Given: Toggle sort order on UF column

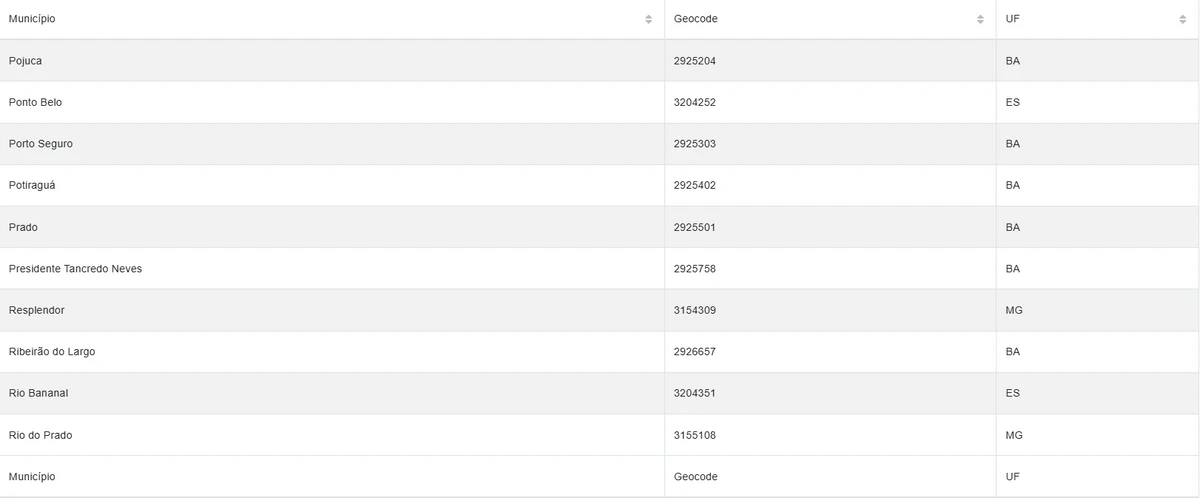Looking at the screenshot, I should click(1183, 19).
